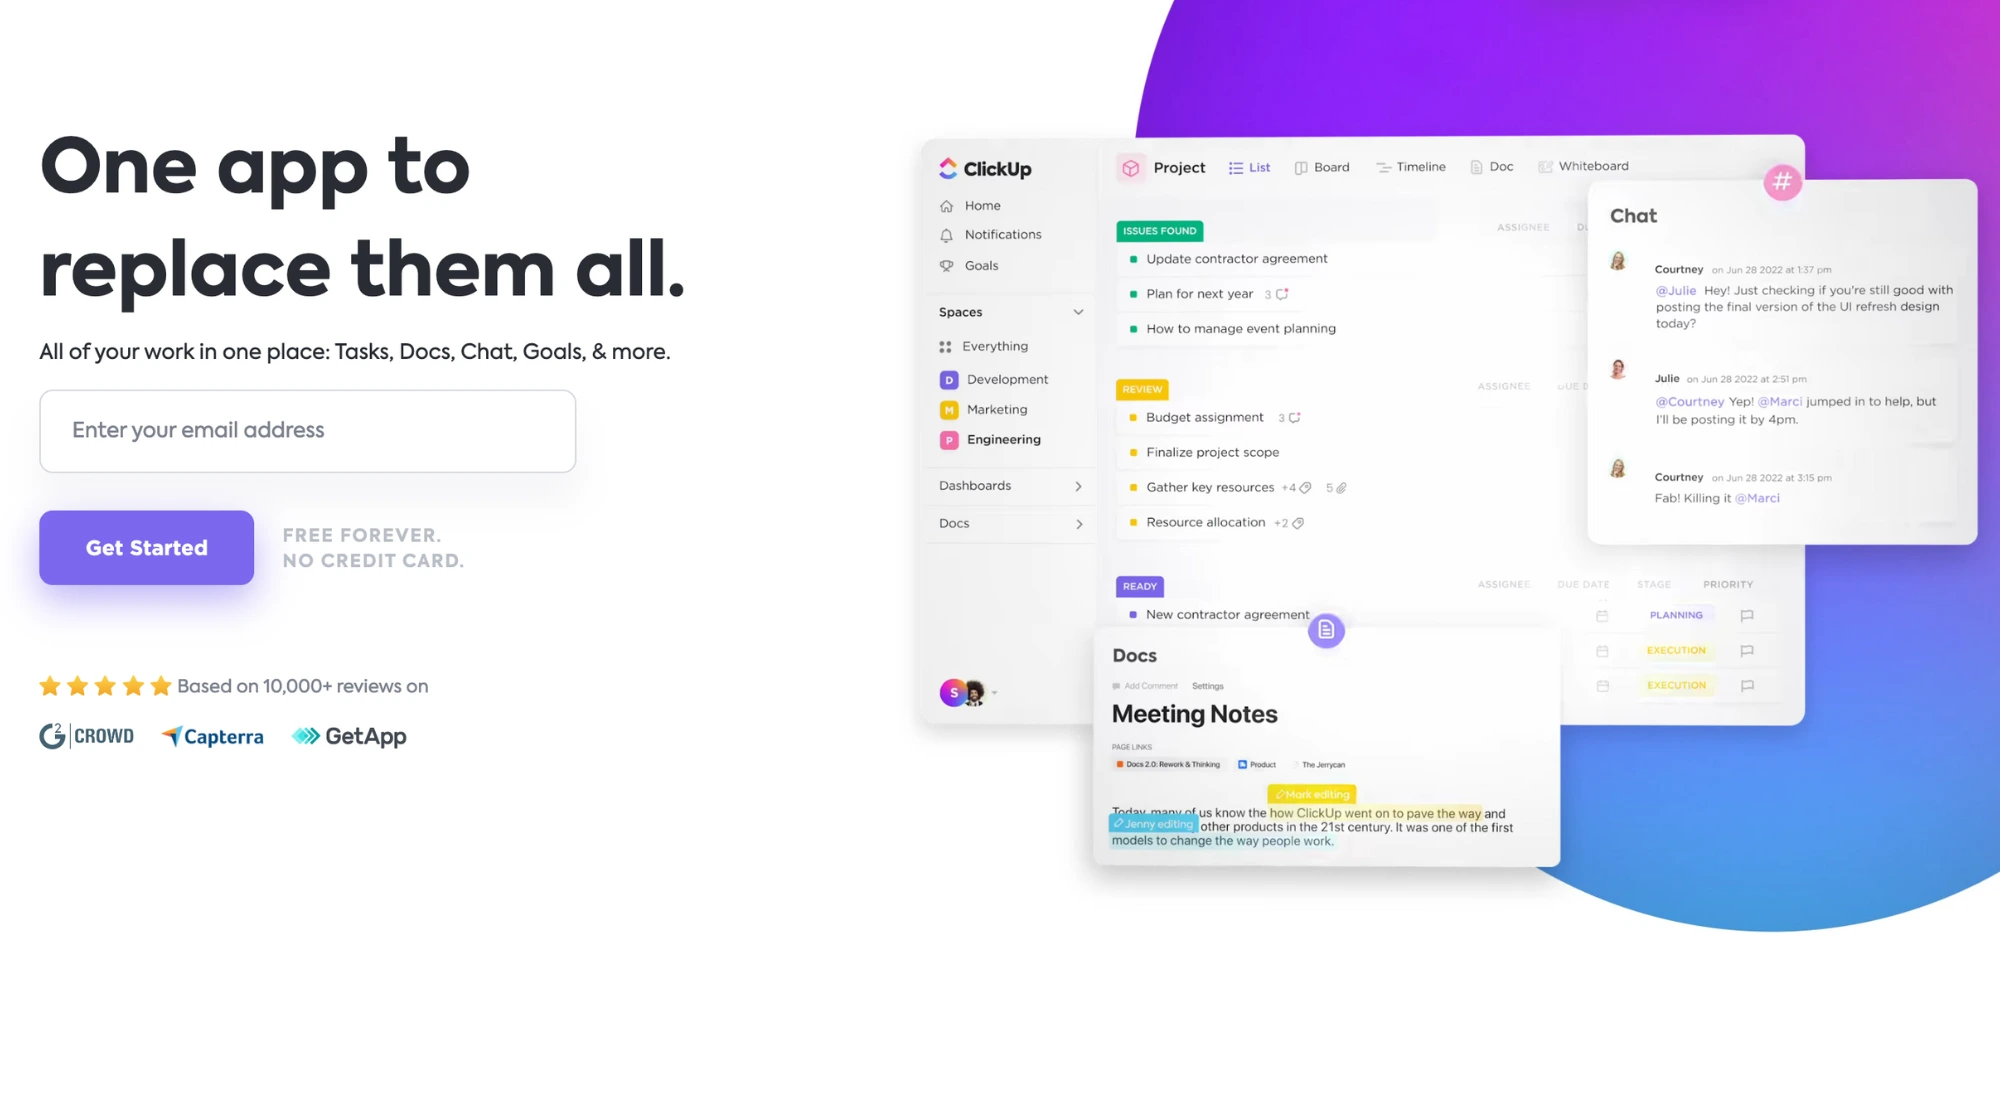Screen dimensions: 2000x1100
Task: Click the Capterra review link
Action: 211,736
